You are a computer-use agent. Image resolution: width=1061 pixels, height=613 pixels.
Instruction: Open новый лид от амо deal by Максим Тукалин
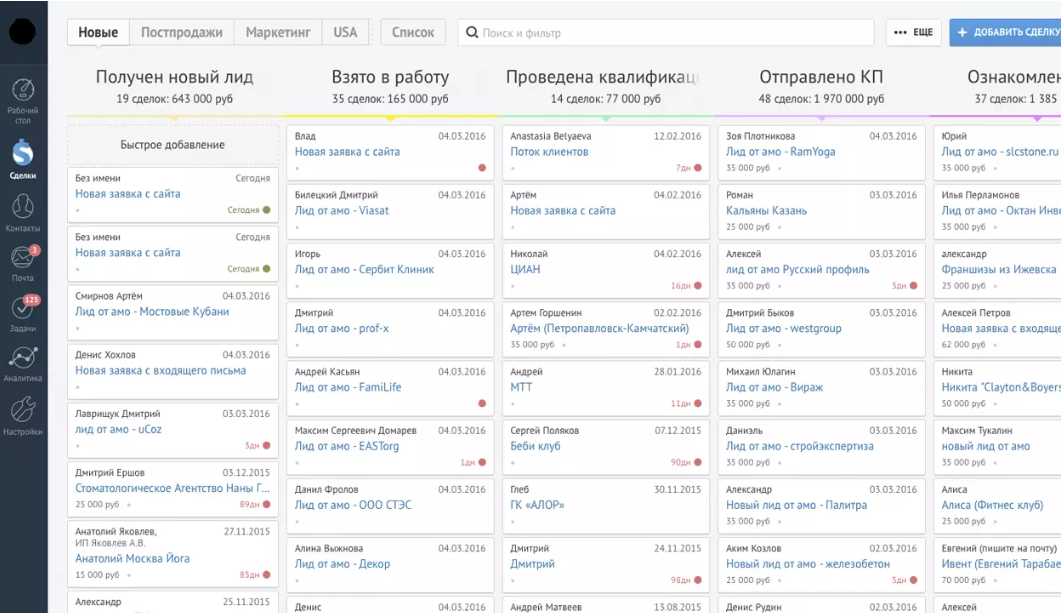[x=986, y=446]
